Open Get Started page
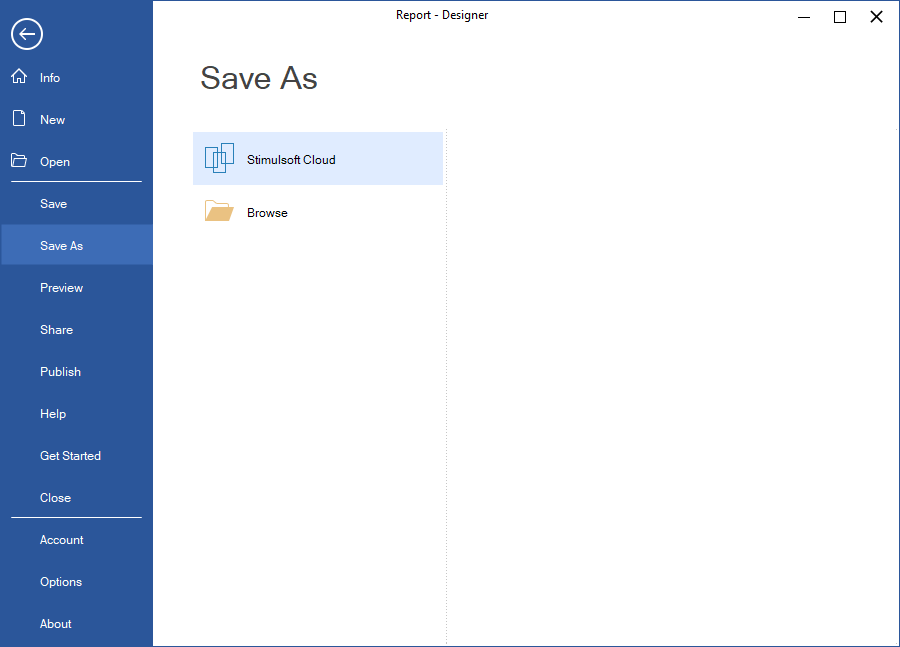Screen dimensions: 900x647 70,455
